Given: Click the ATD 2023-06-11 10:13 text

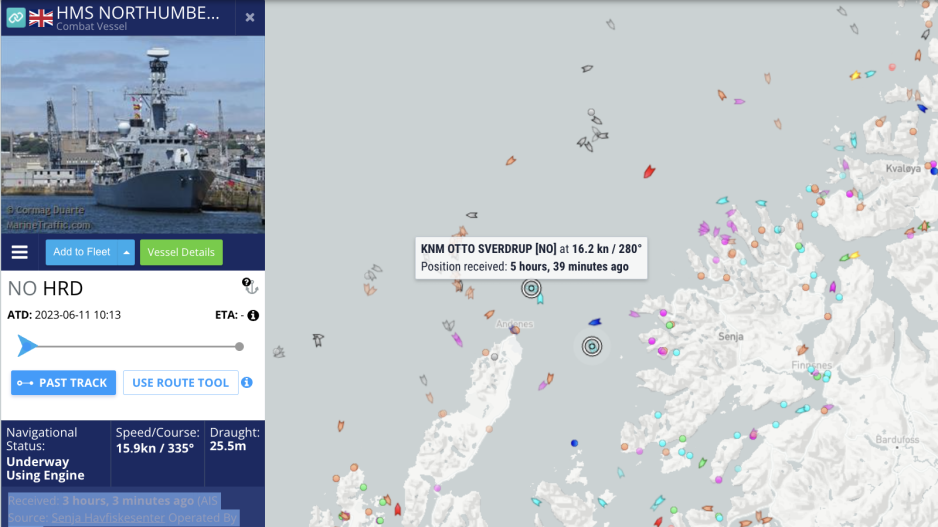Looking at the screenshot, I should (x=64, y=315).
